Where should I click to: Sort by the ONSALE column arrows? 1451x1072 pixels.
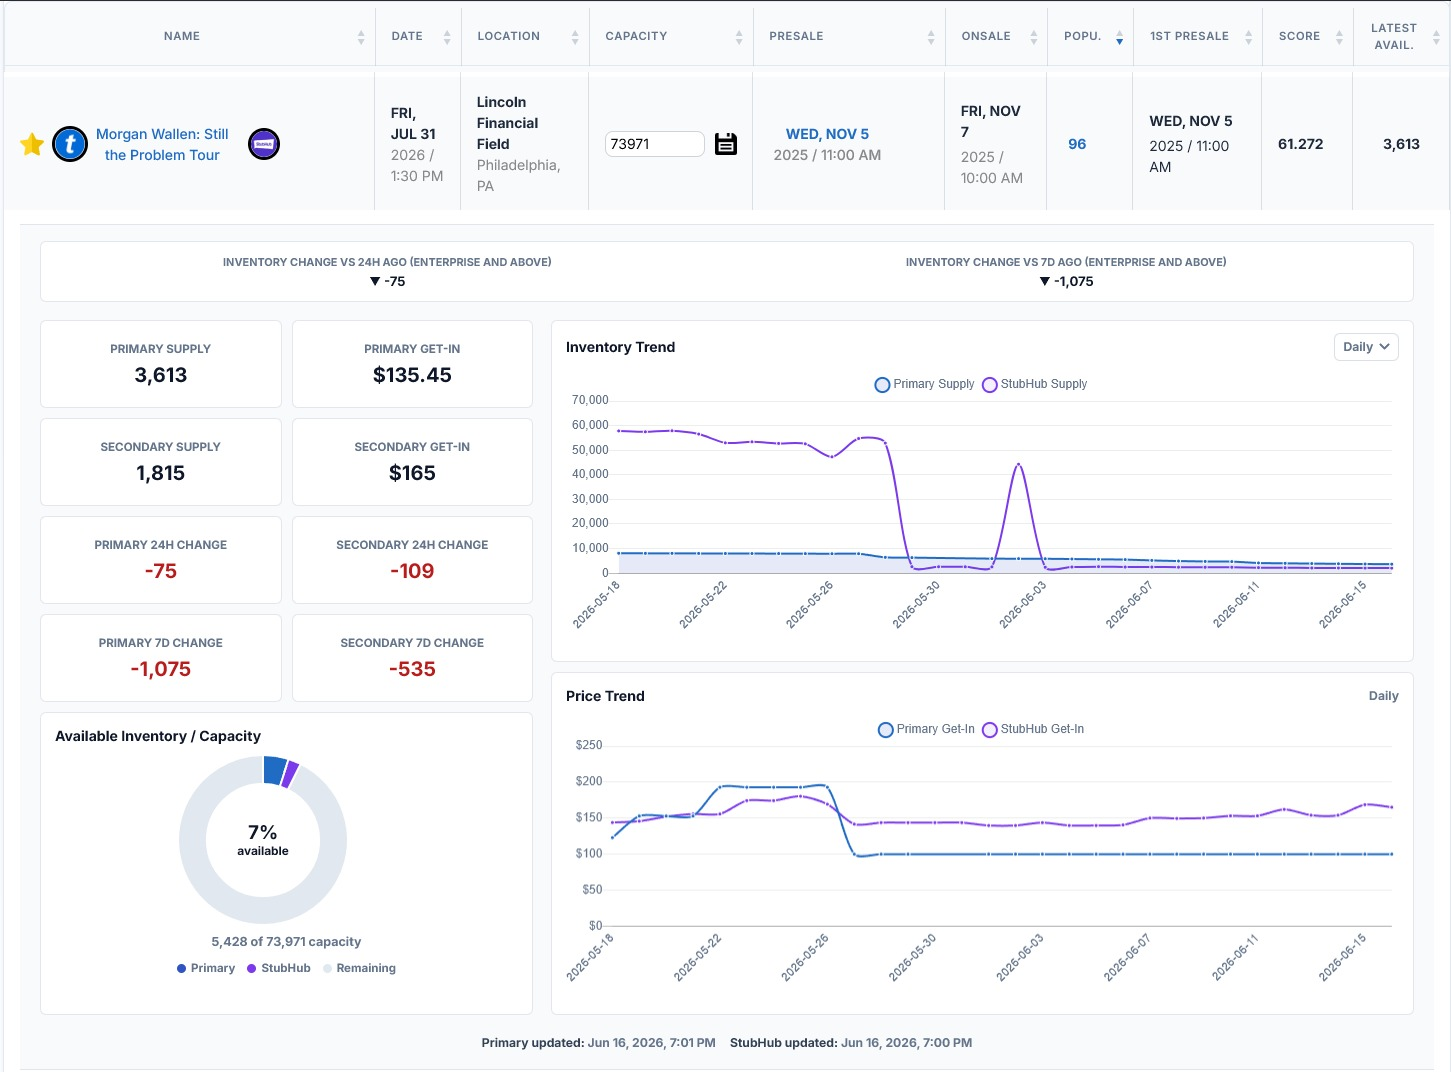1034,37
